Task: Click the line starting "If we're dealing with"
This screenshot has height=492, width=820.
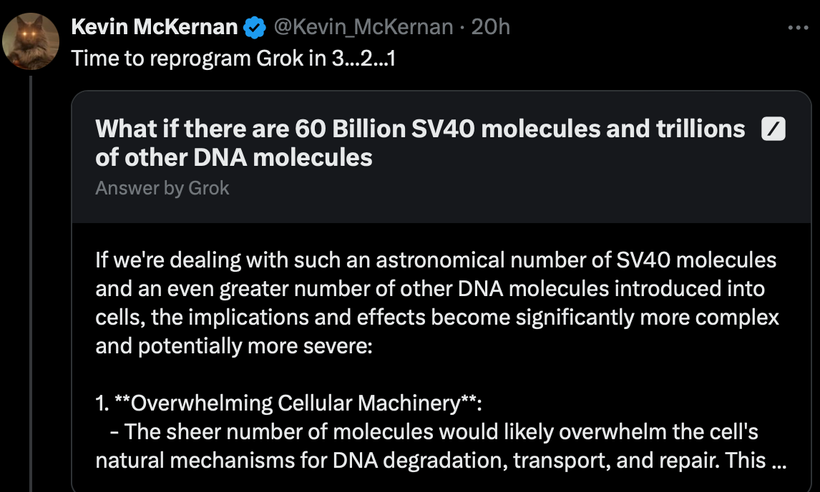Action: 435,261
